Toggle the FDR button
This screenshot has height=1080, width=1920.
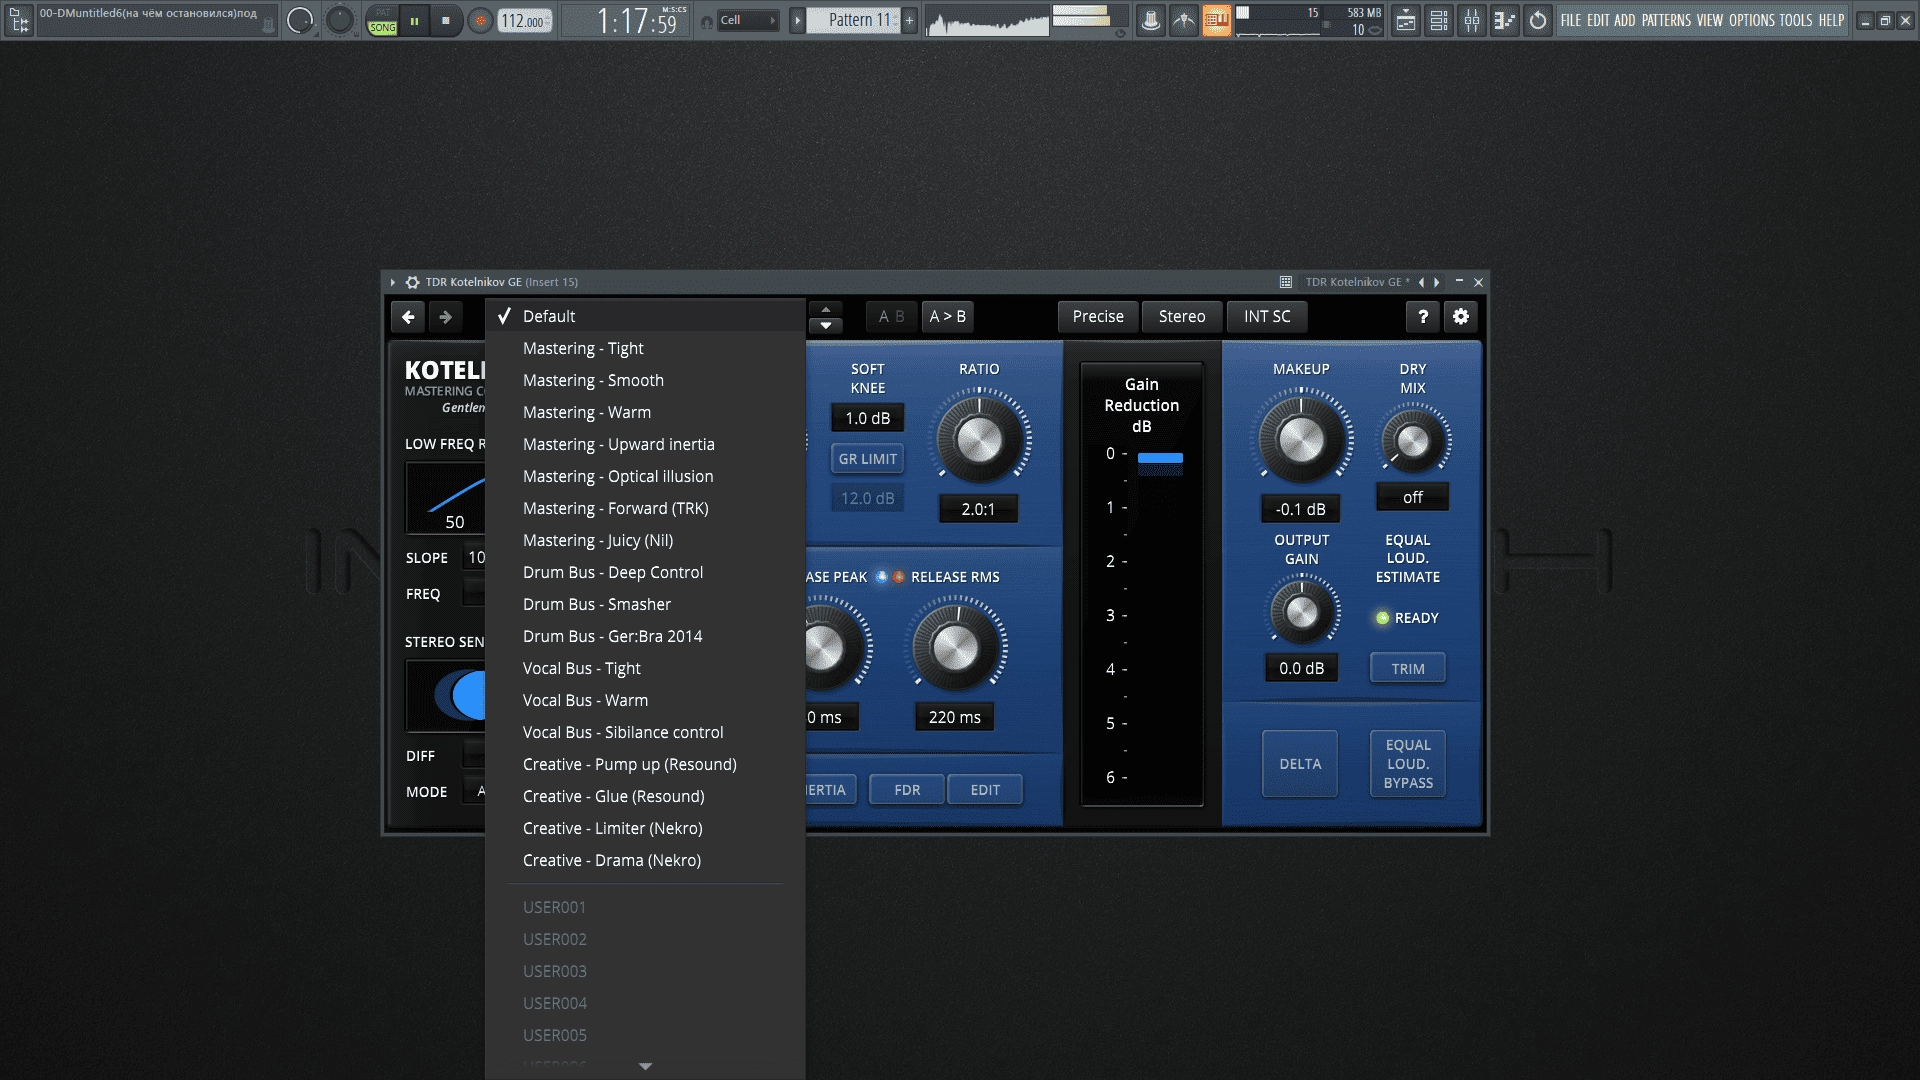(x=907, y=790)
